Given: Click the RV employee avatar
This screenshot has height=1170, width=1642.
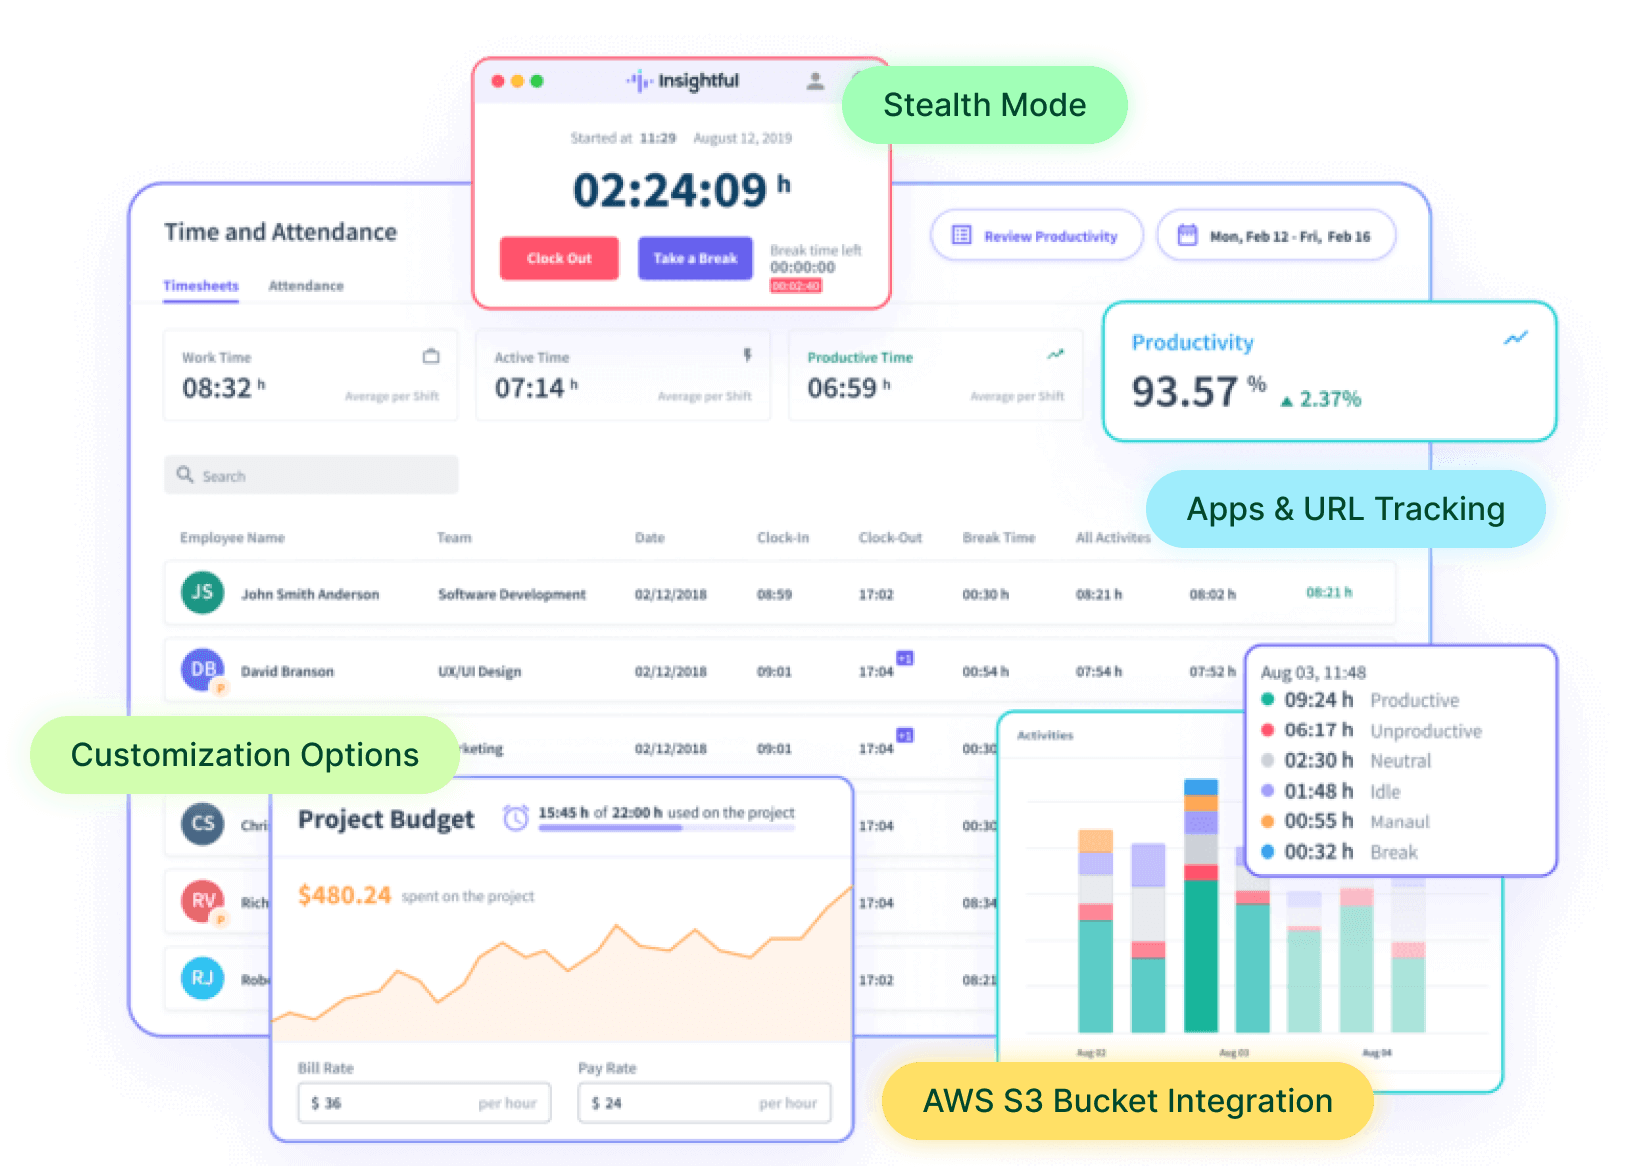Looking at the screenshot, I should tap(202, 901).
